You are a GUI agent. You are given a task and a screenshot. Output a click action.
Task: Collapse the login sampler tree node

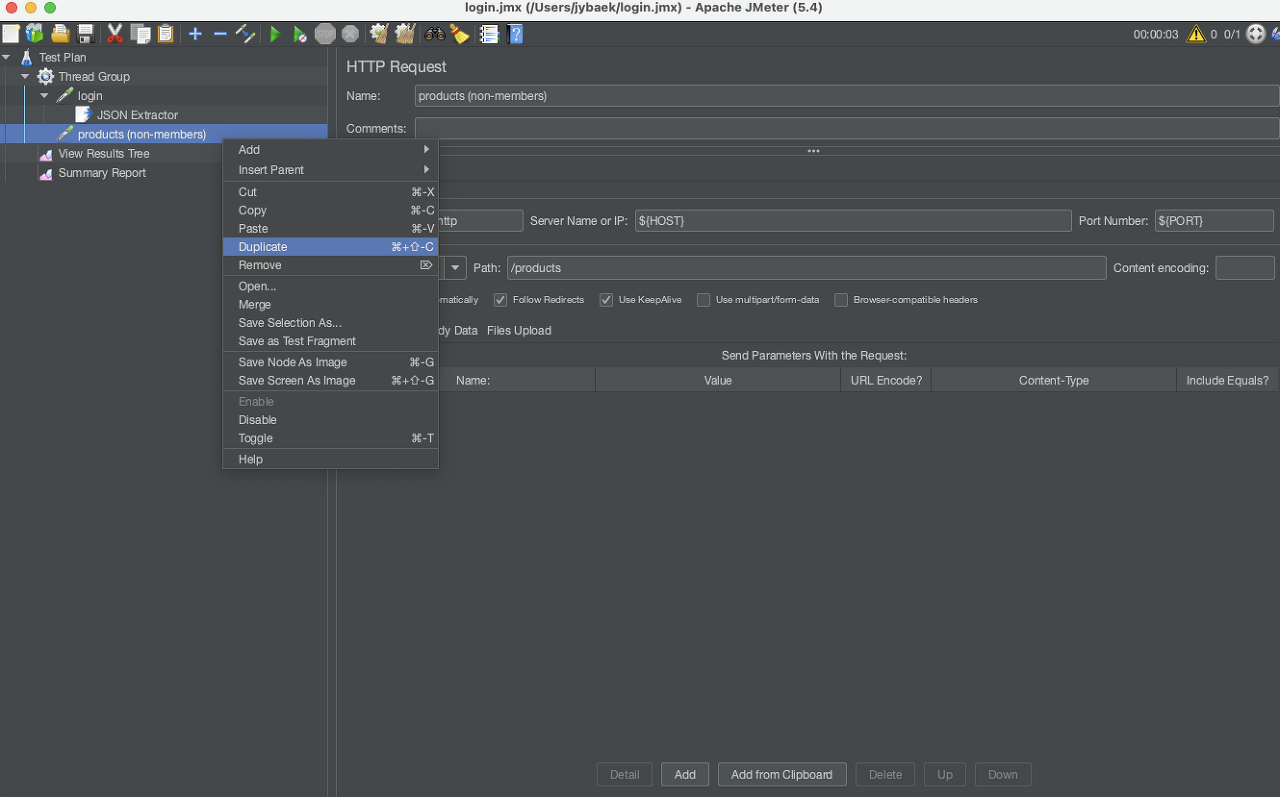tap(44, 96)
